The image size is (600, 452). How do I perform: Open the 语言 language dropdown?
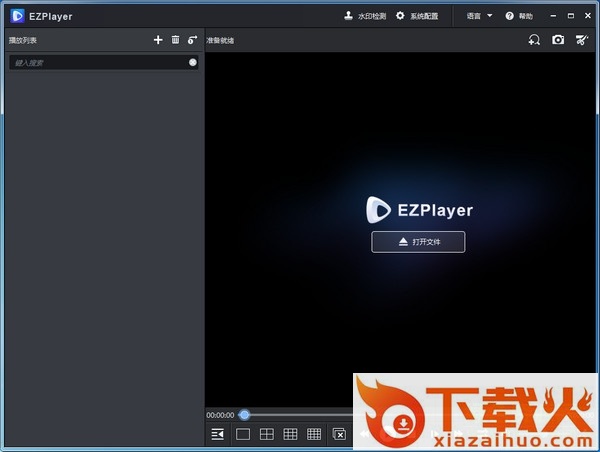[x=479, y=16]
